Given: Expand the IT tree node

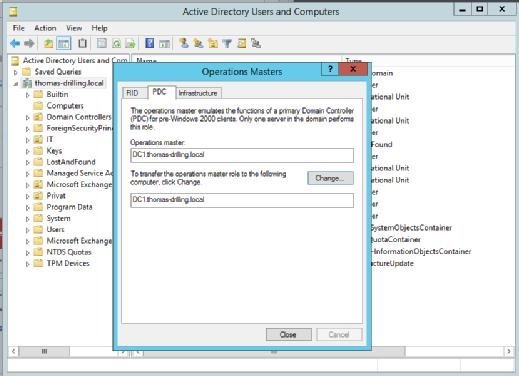Looking at the screenshot, I should point(28,140).
